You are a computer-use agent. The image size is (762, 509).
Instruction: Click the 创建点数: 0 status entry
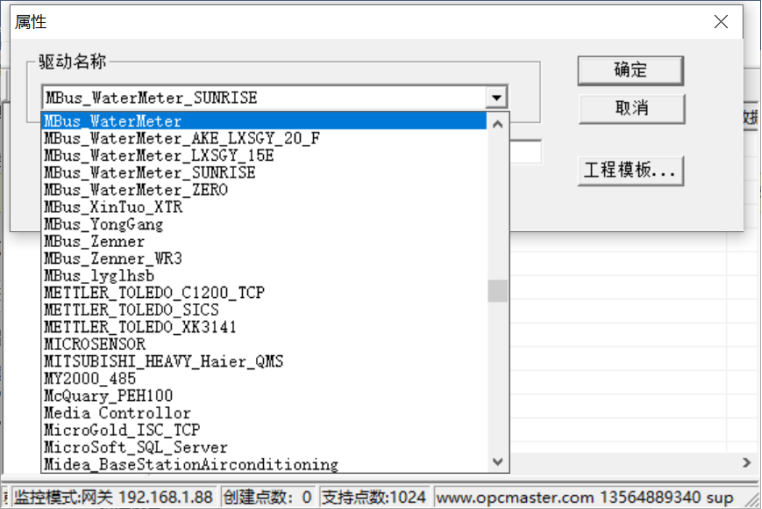click(267, 497)
